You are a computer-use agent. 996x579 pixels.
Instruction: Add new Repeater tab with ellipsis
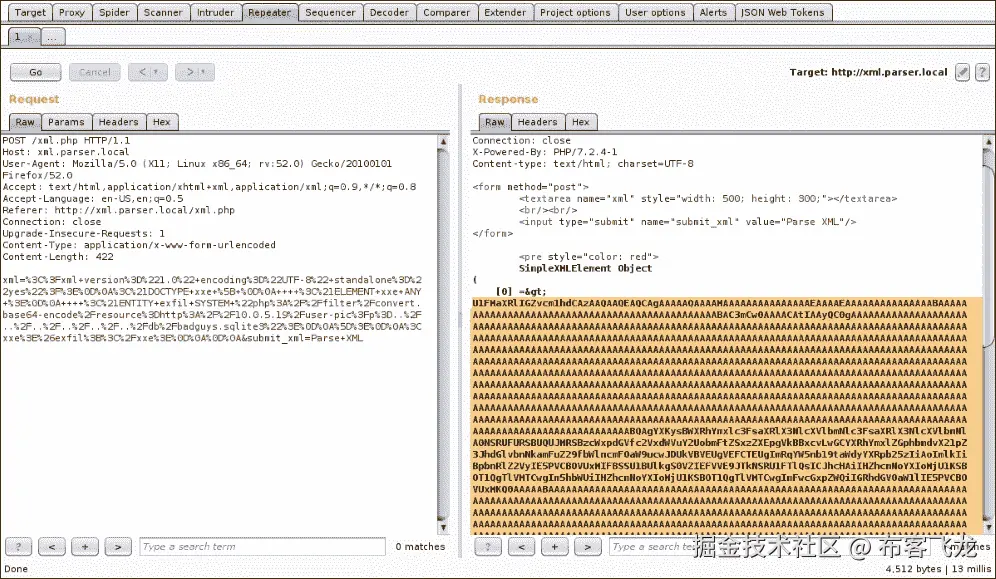point(53,37)
